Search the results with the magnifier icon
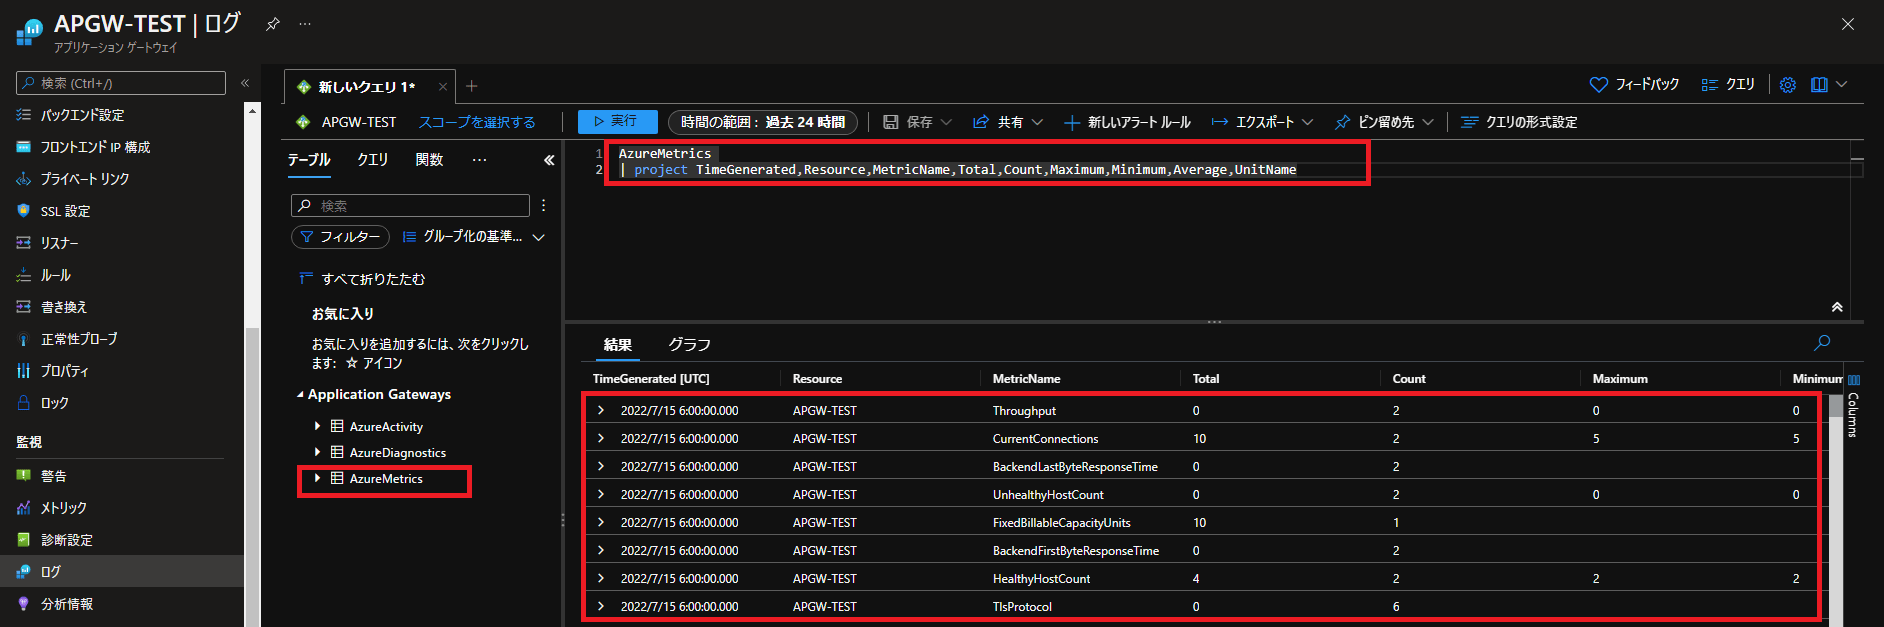This screenshot has height=627, width=1884. coord(1822,343)
